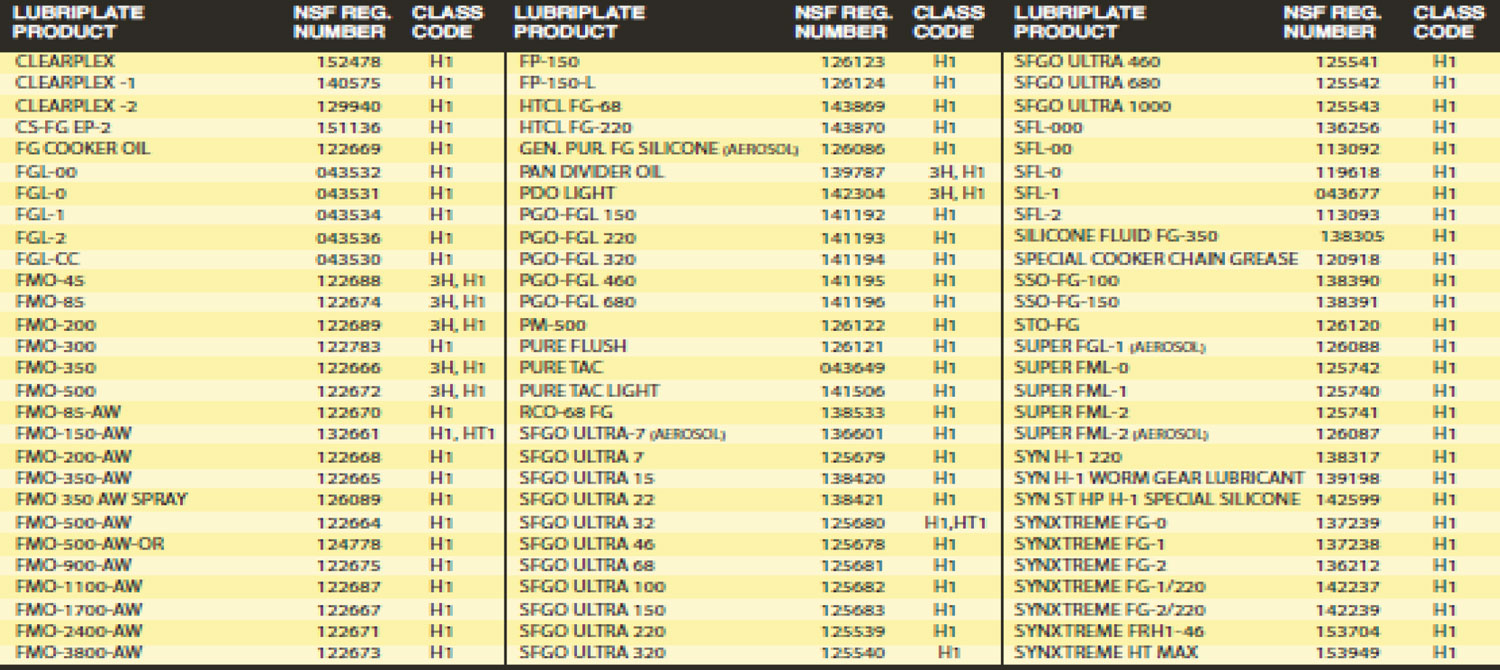Click the SYNXTREME FRH1-46 product name
The image size is (1500, 670).
click(1109, 631)
